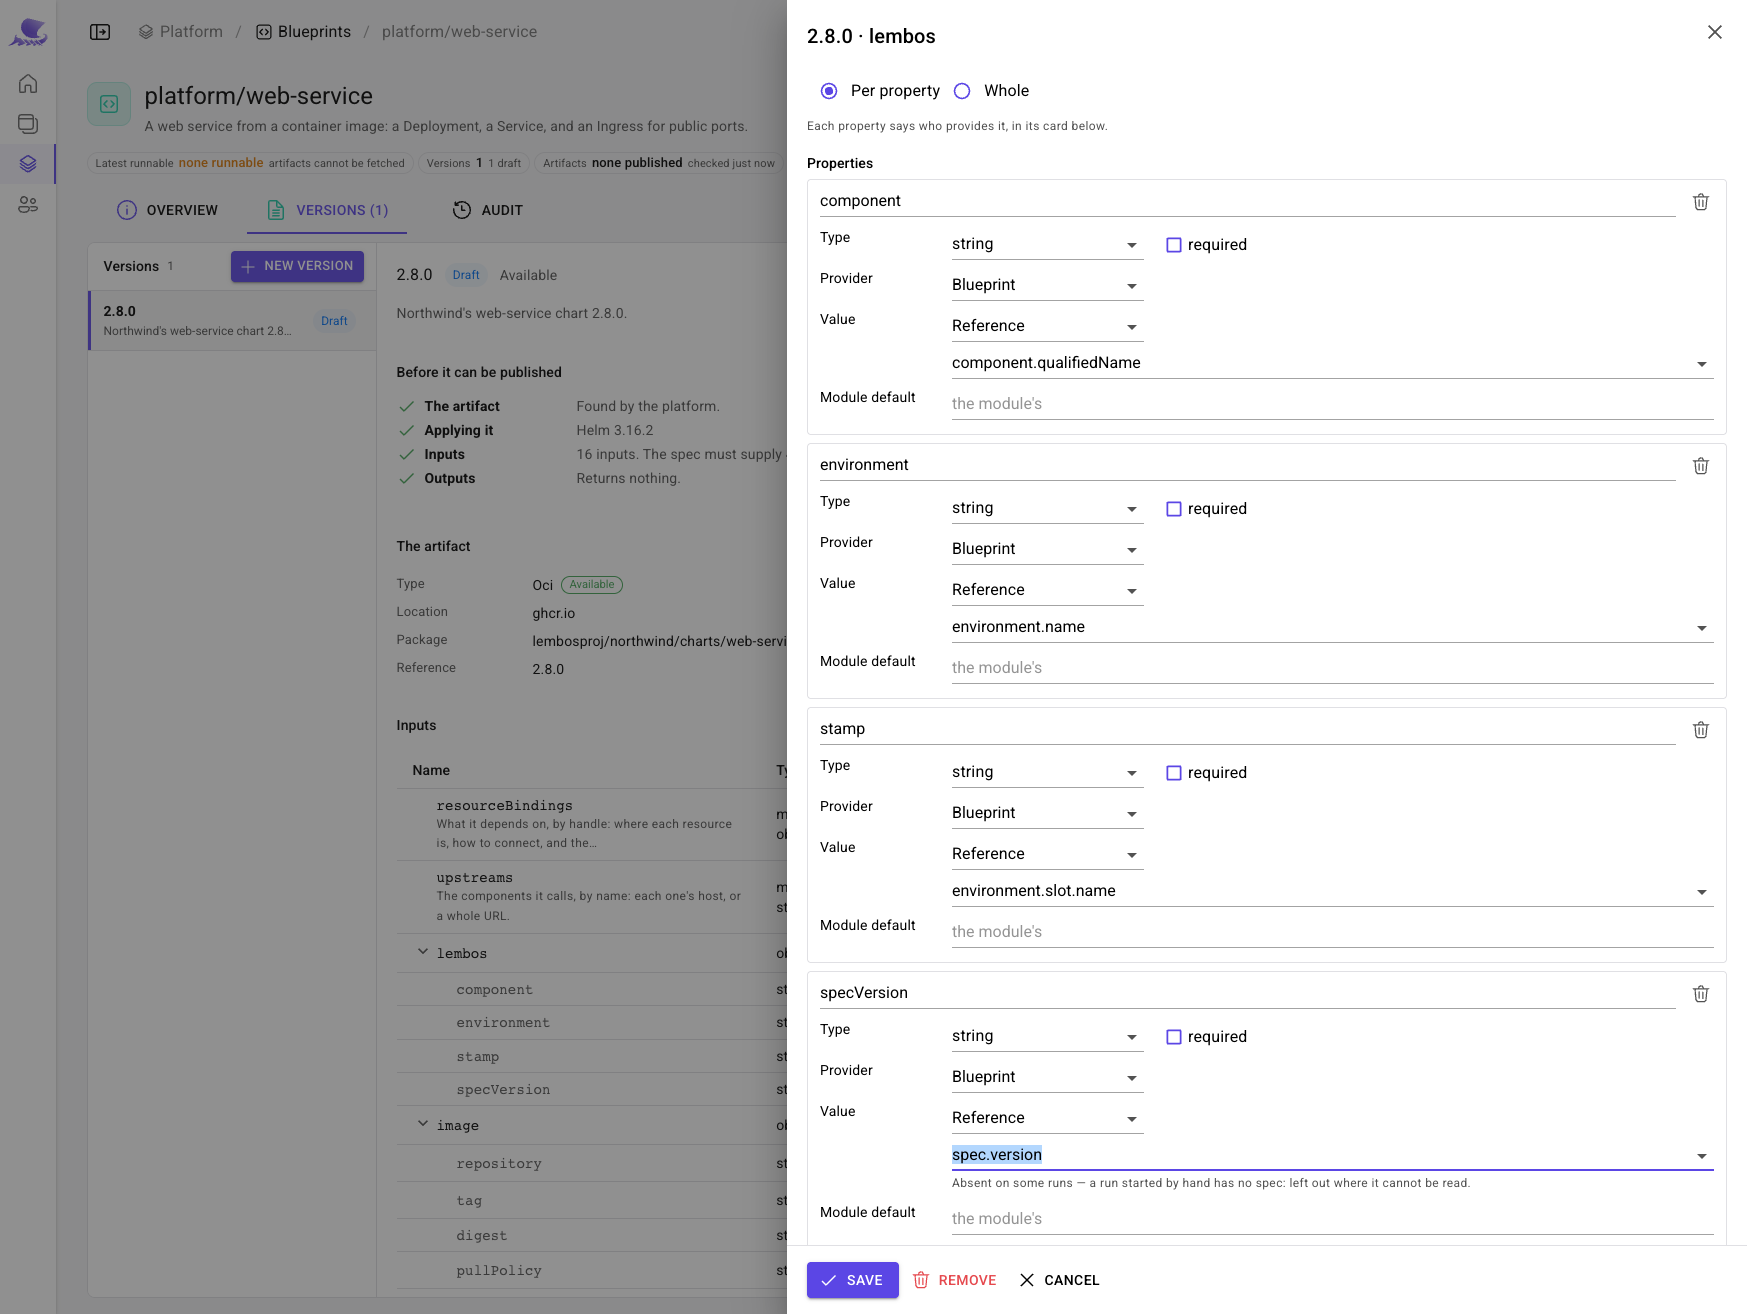
Task: Click the Blueprints breadcrumb link
Action: tap(303, 32)
